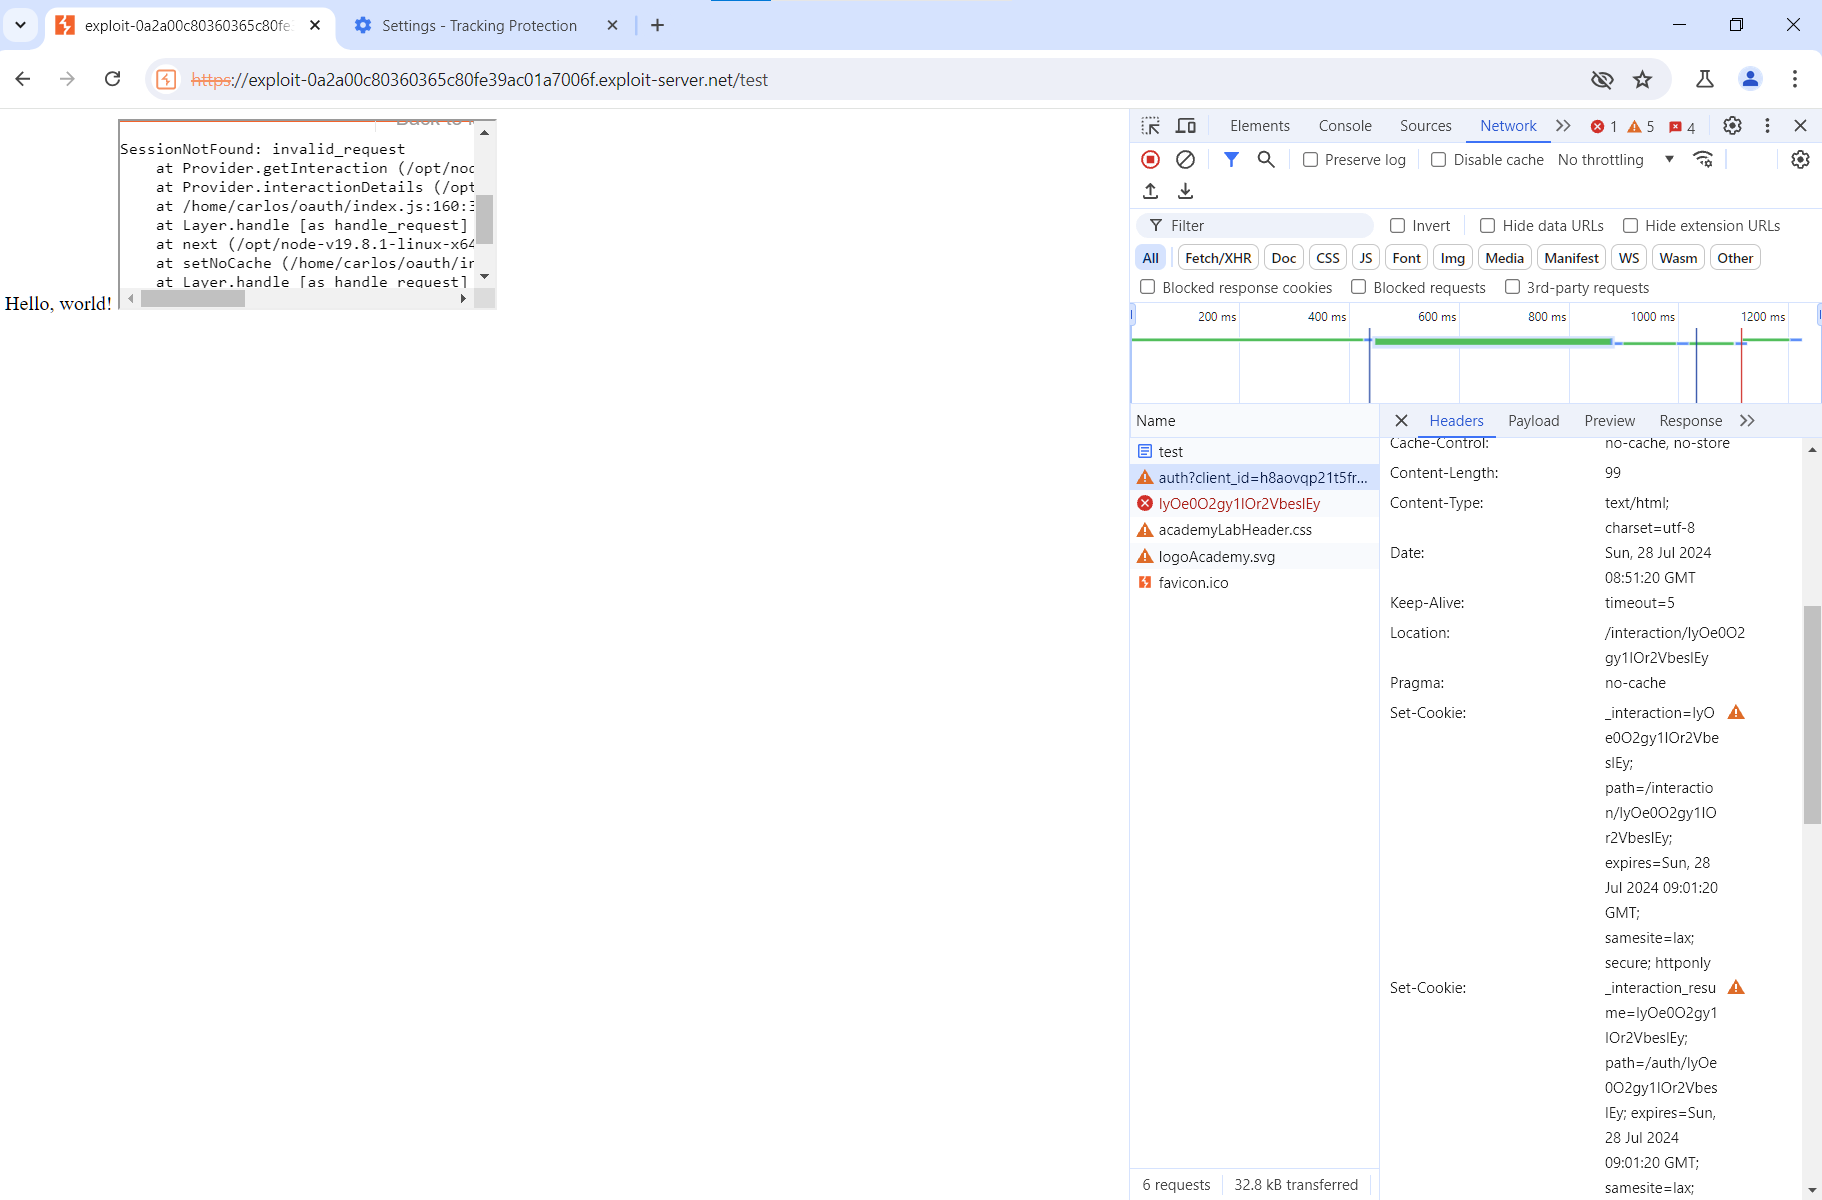Image resolution: width=1822 pixels, height=1200 pixels.
Task: Filter by Doc requests
Action: coord(1284,258)
